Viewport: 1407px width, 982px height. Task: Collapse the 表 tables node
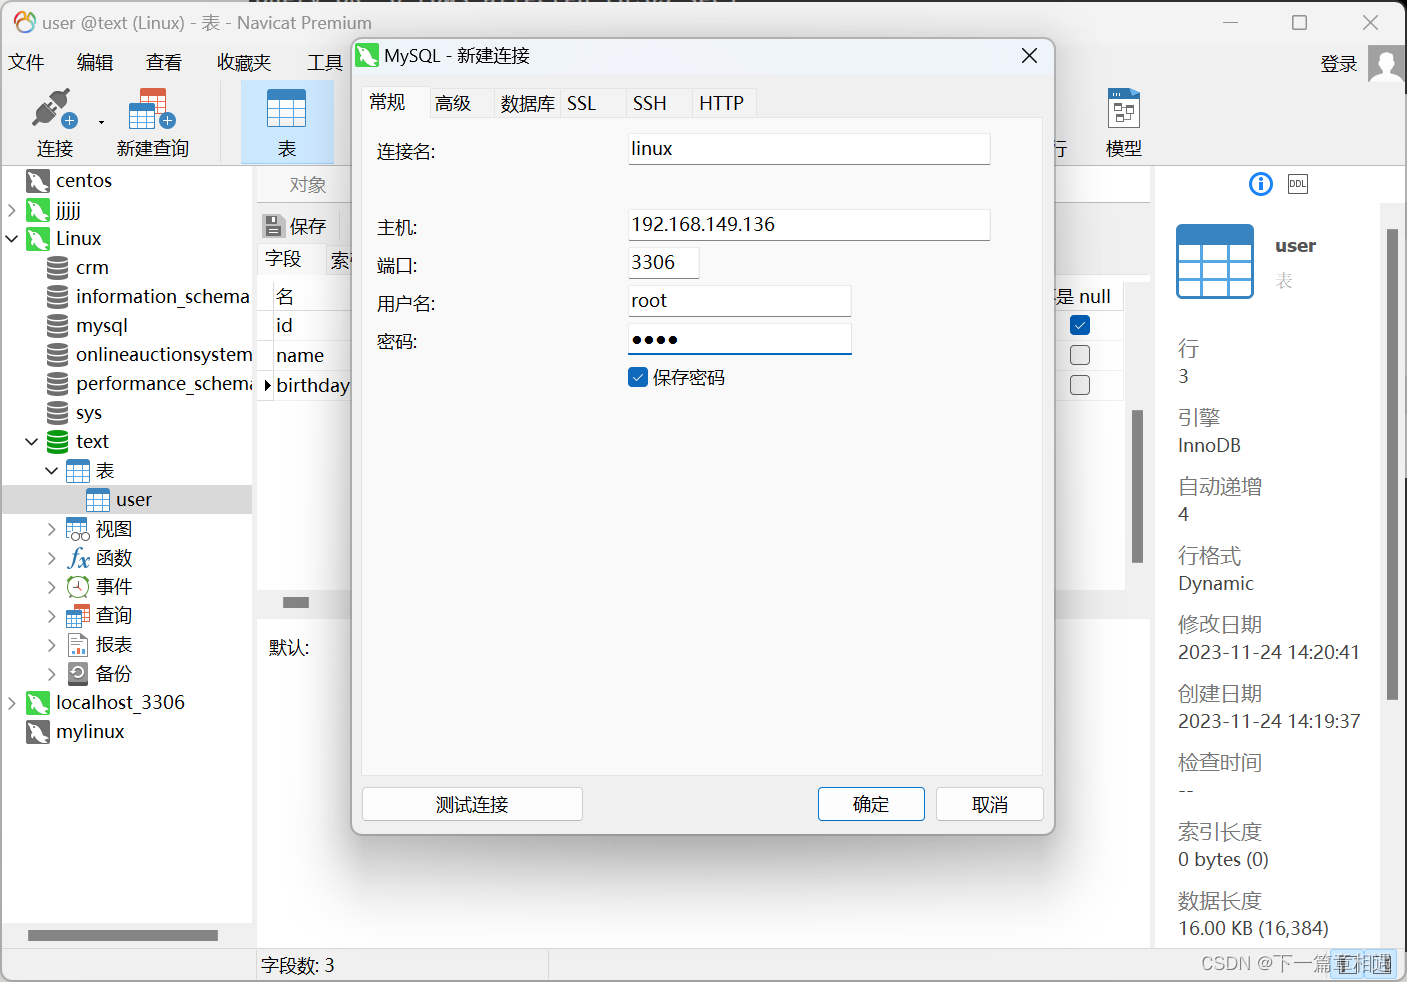[52, 471]
